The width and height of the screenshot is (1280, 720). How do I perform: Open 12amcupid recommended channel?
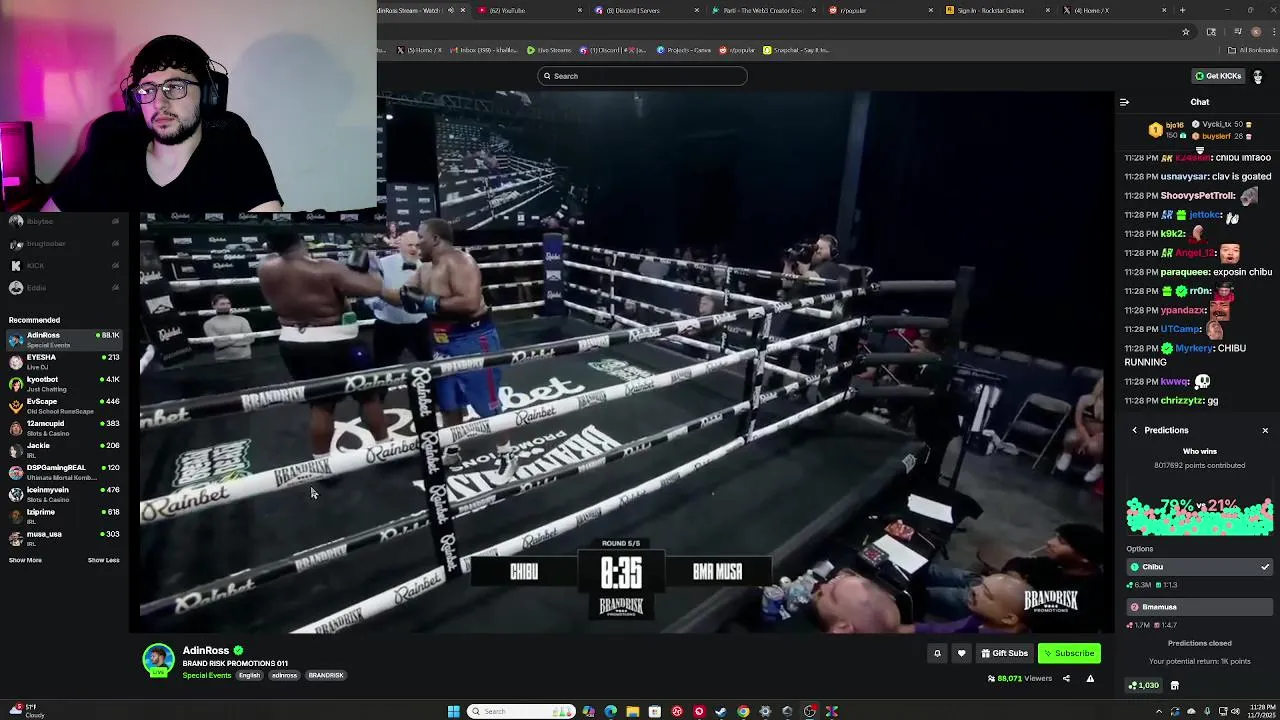tap(64, 428)
